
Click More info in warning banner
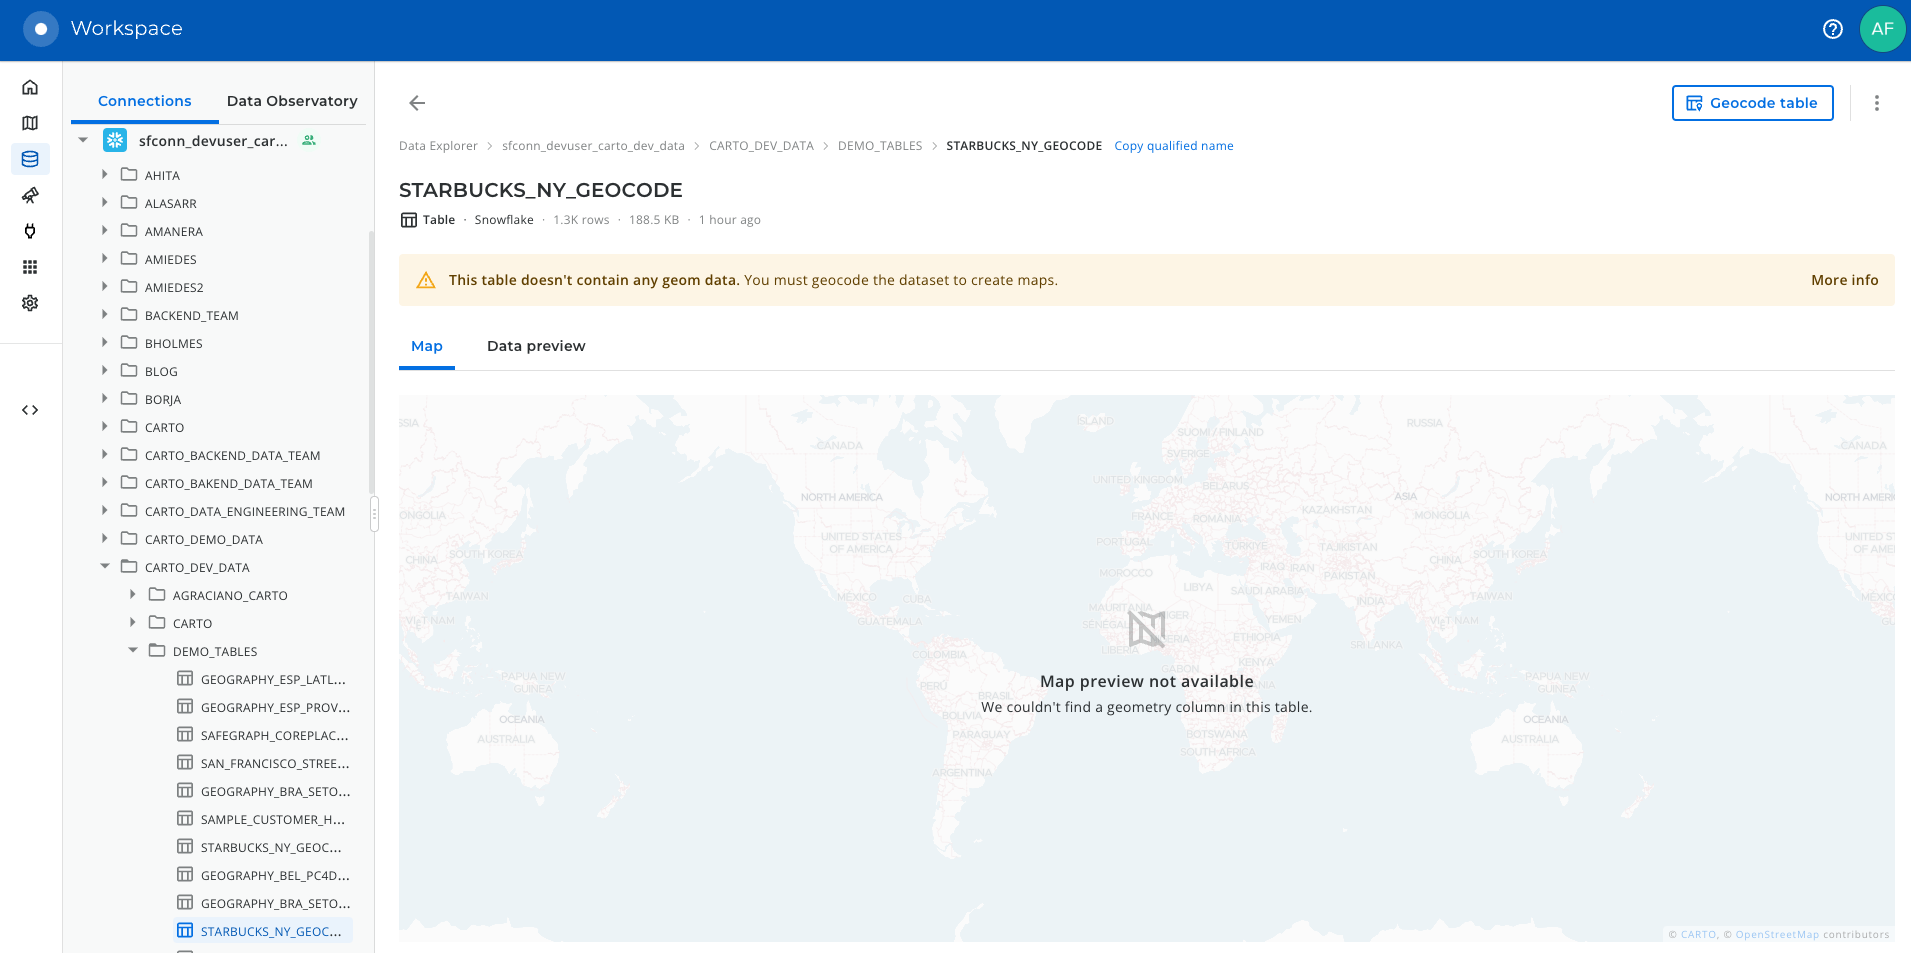(1844, 280)
